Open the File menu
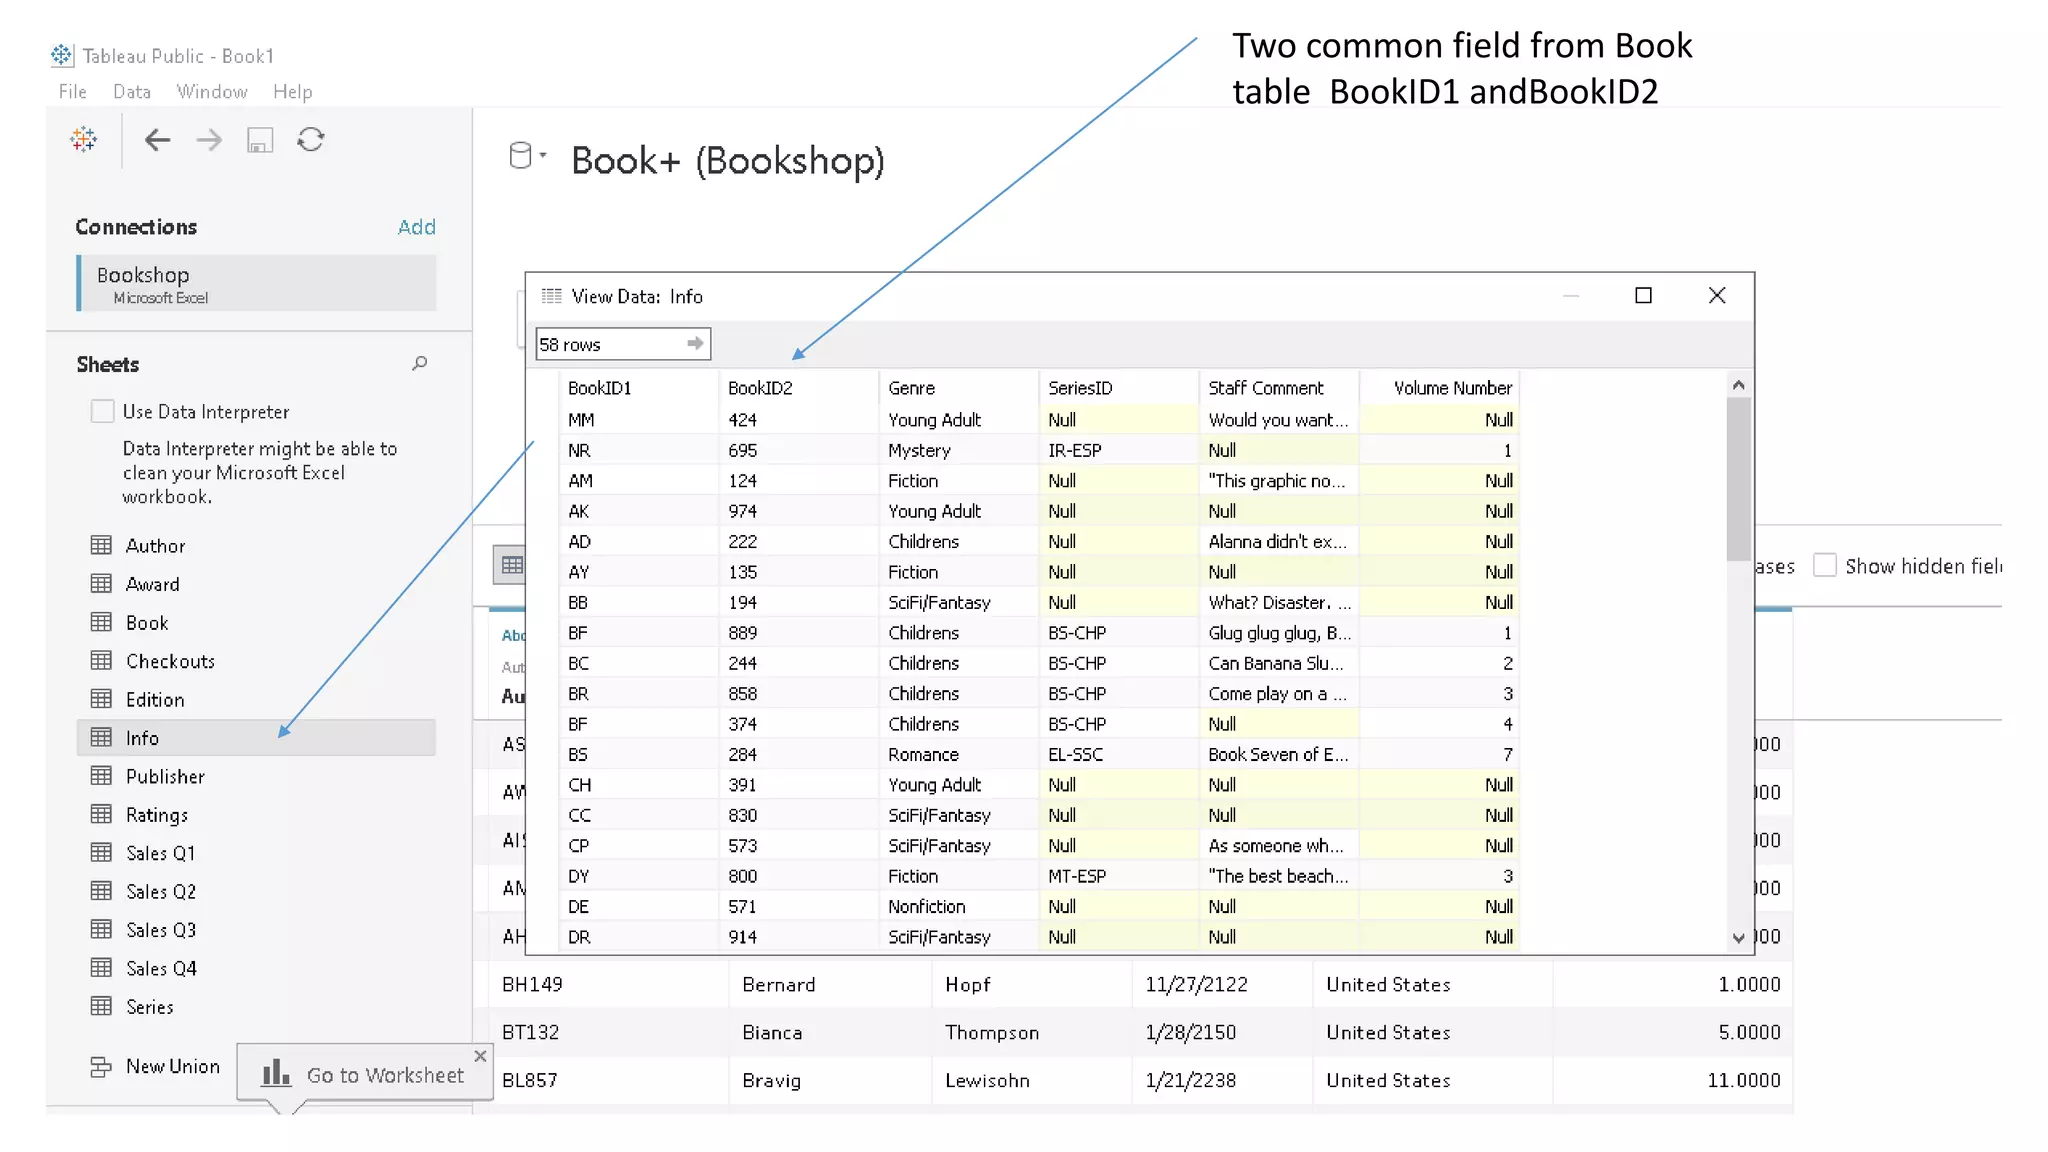 pyautogui.click(x=73, y=91)
